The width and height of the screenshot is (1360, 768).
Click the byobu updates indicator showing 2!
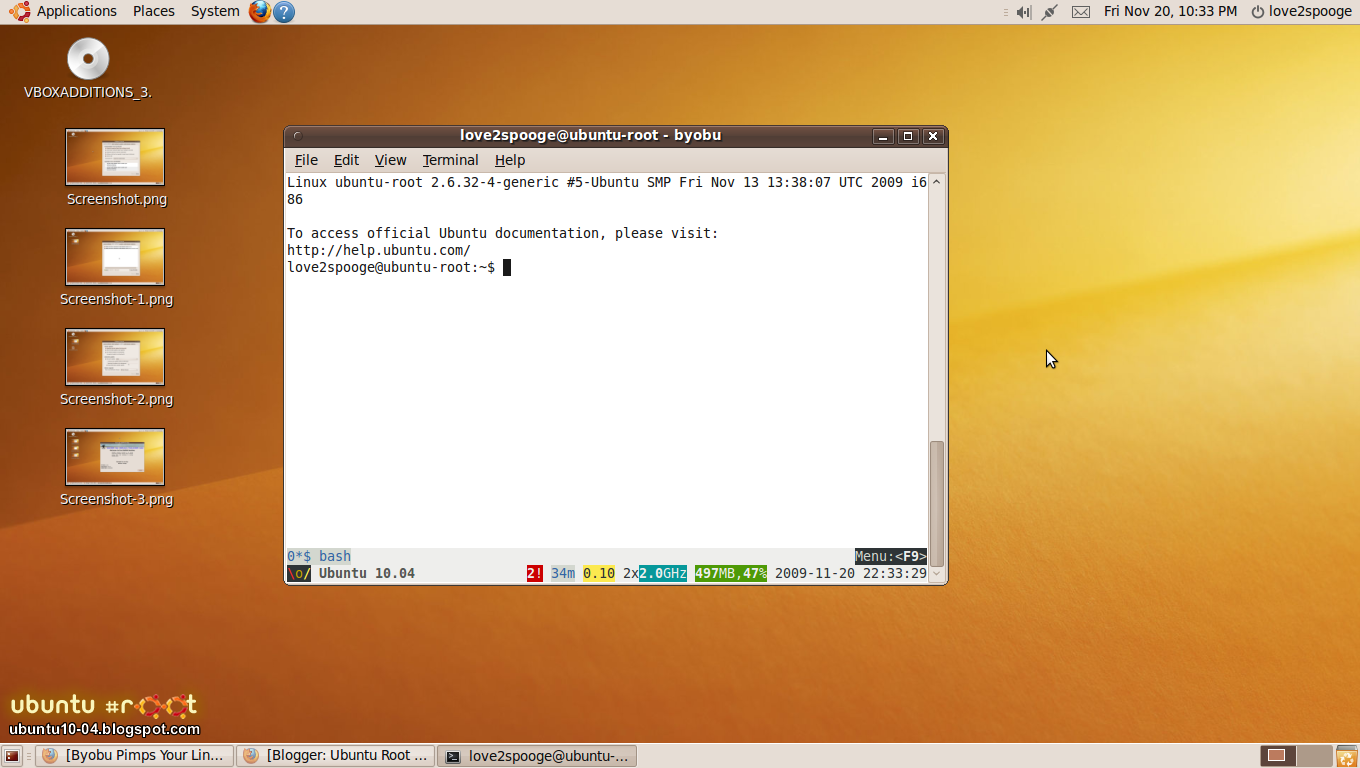(x=533, y=573)
